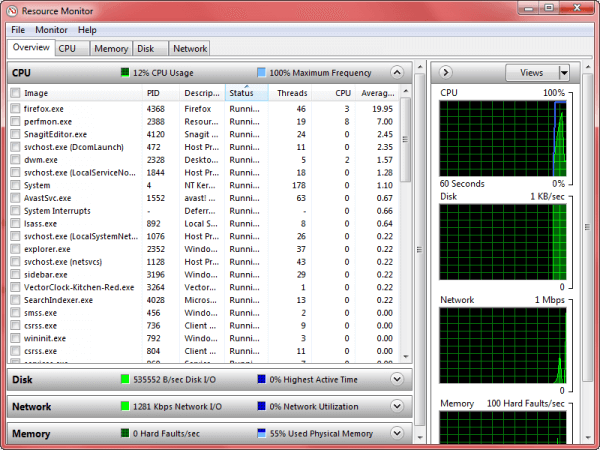Switch to the CPU tab
This screenshot has height=450, width=600.
click(x=72, y=49)
